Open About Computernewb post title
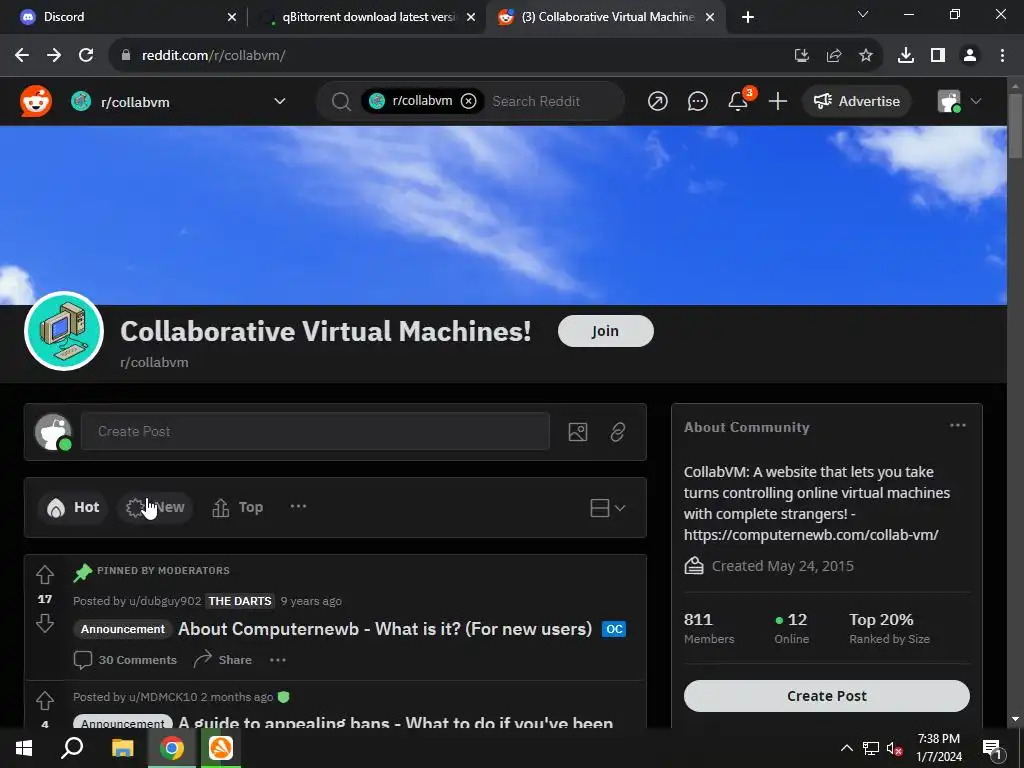1024x768 pixels. point(385,629)
